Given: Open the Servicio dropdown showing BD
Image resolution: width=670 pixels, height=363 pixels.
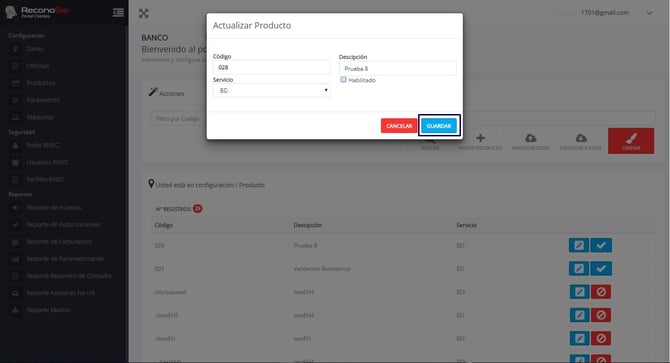Looking at the screenshot, I should 271,91.
